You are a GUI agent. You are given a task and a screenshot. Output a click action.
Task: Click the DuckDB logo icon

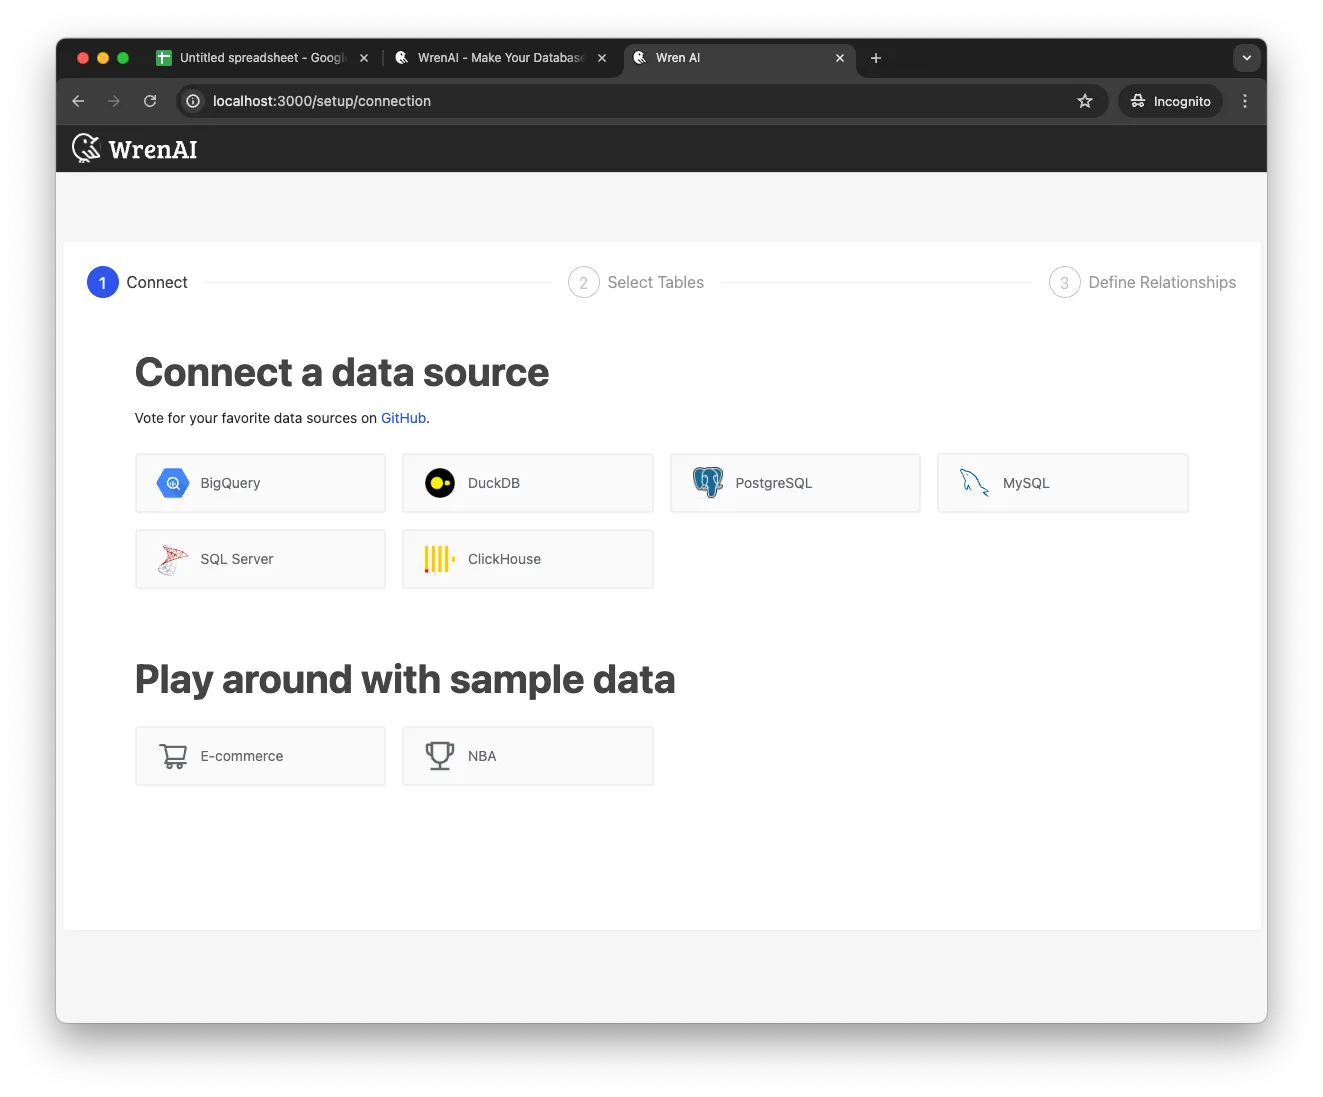click(x=440, y=483)
